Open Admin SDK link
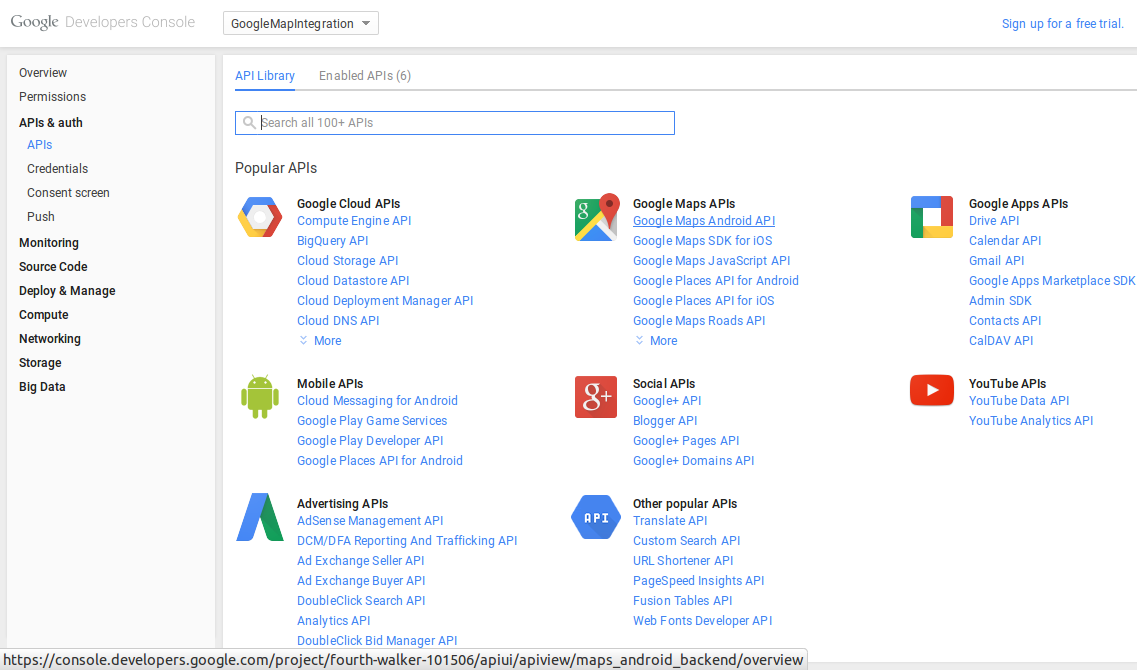 [1000, 301]
